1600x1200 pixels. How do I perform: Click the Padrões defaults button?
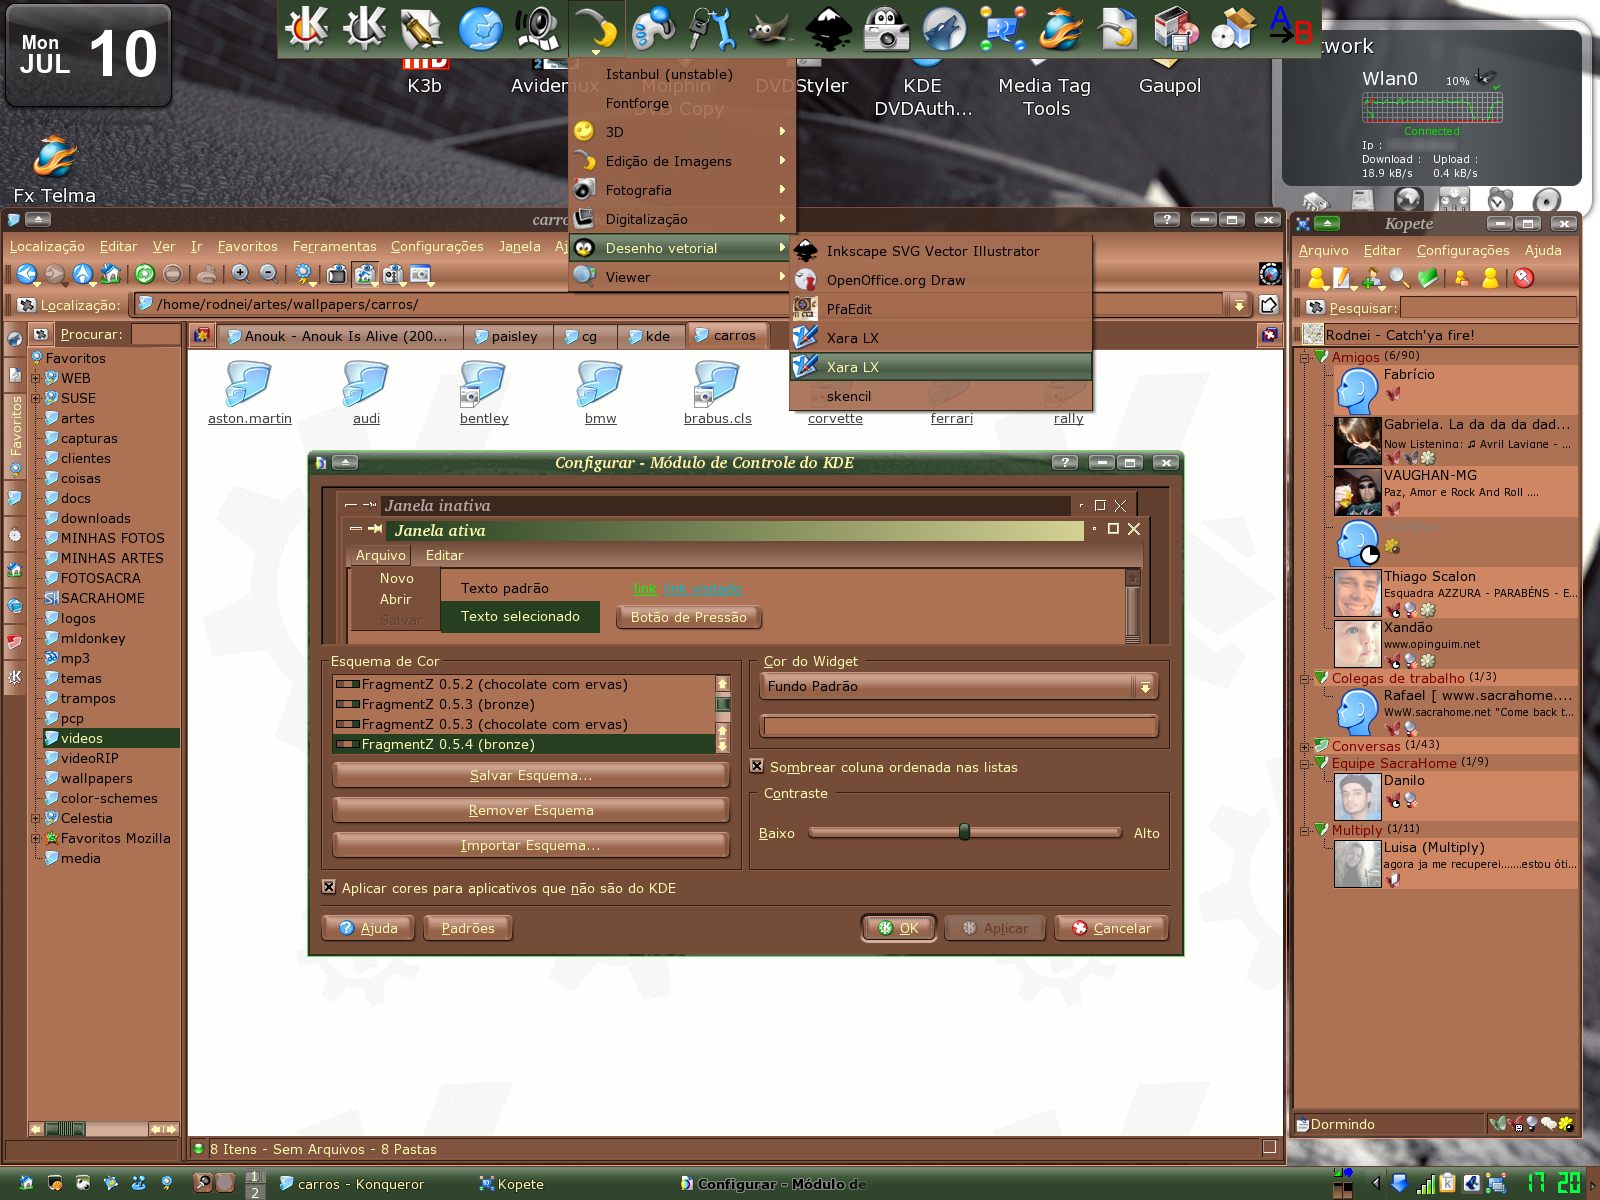pos(468,928)
